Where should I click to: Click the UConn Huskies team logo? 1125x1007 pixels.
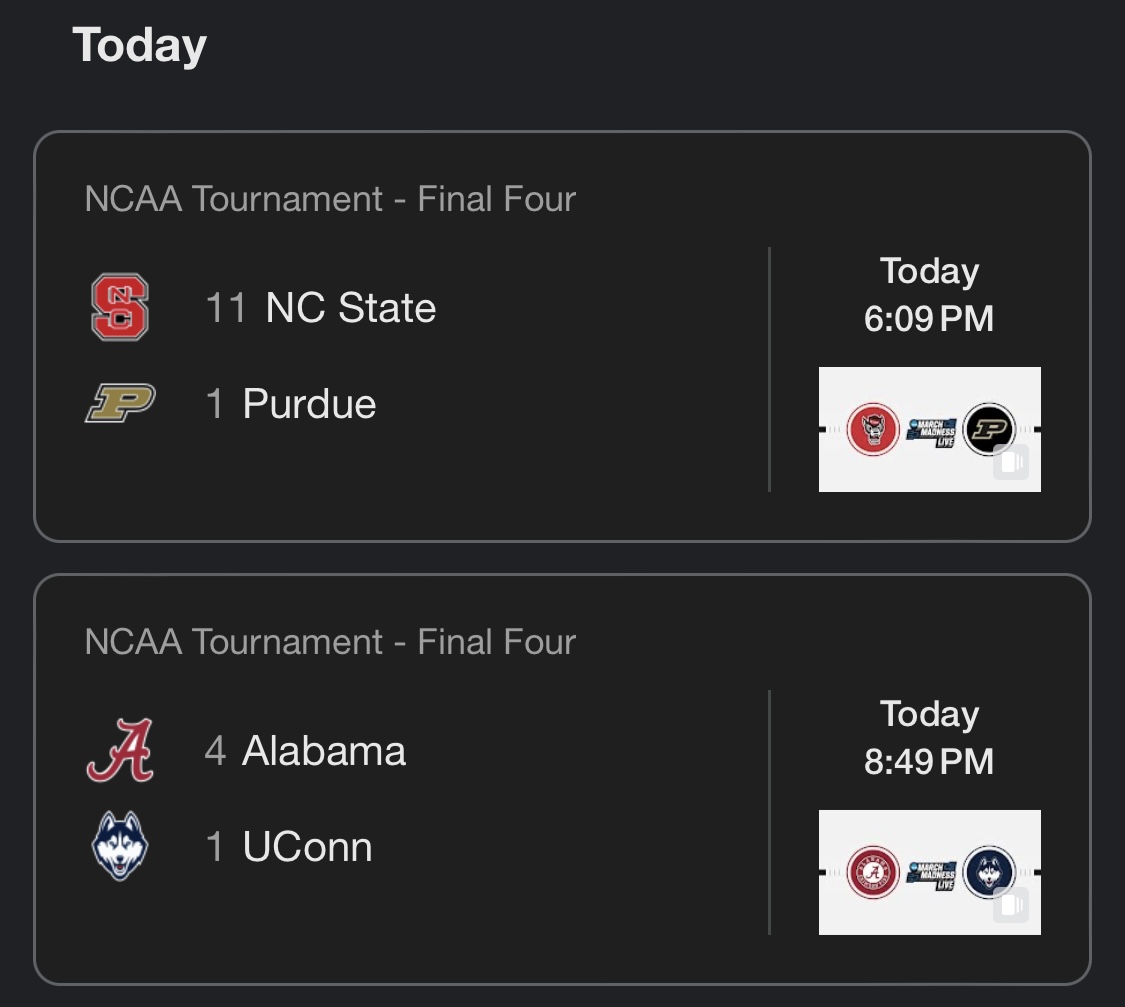tap(120, 846)
